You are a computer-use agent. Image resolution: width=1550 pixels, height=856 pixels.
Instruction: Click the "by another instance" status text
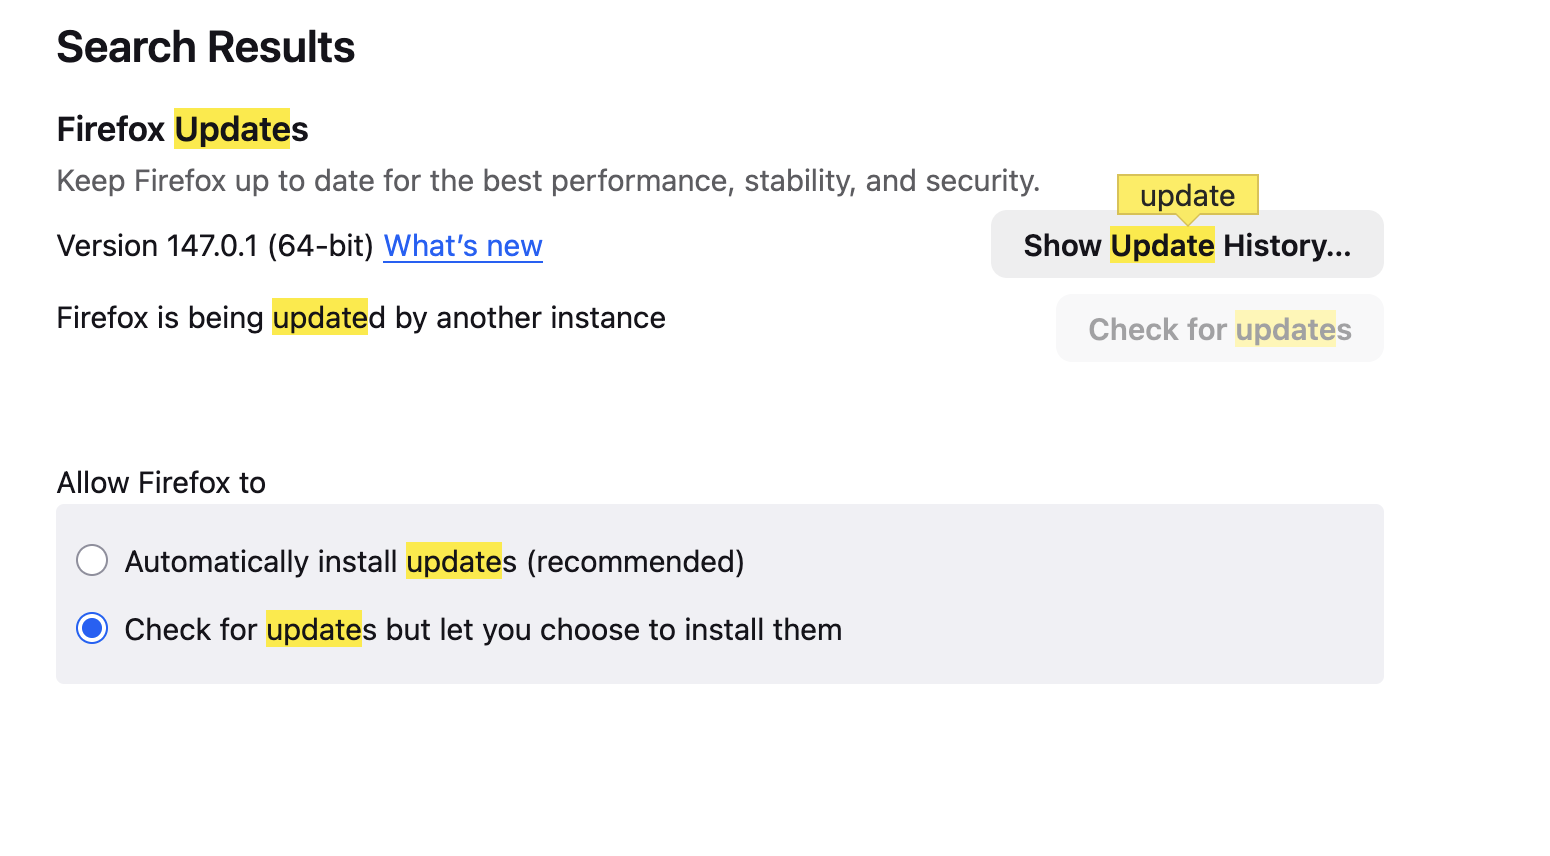coord(530,318)
